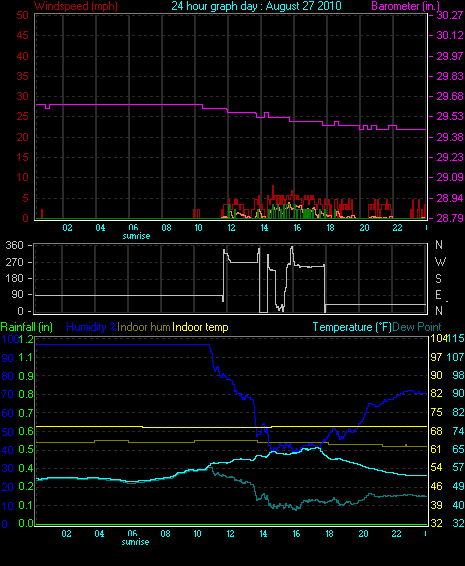Click yellow indoor temp axis value 104
This screenshot has height=566, width=465.
tap(438, 338)
